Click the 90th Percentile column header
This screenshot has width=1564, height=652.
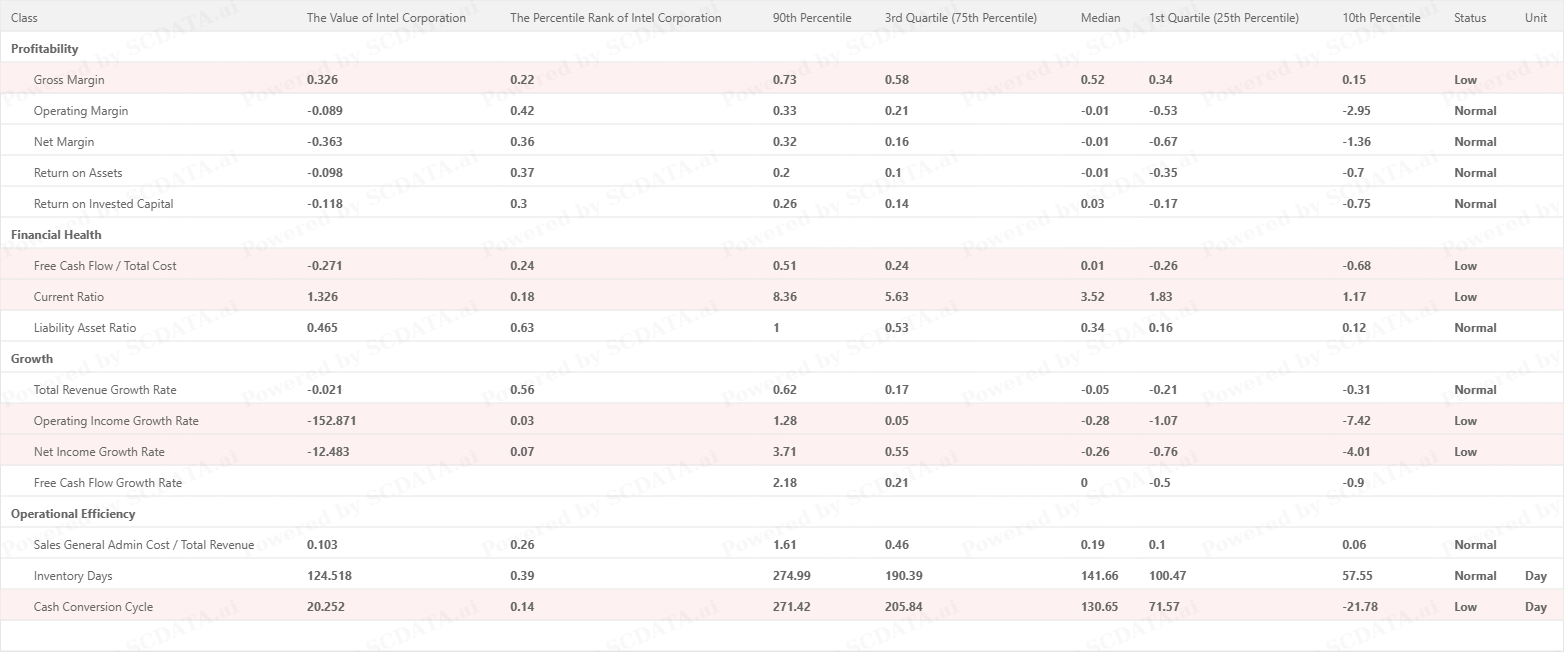(x=811, y=18)
